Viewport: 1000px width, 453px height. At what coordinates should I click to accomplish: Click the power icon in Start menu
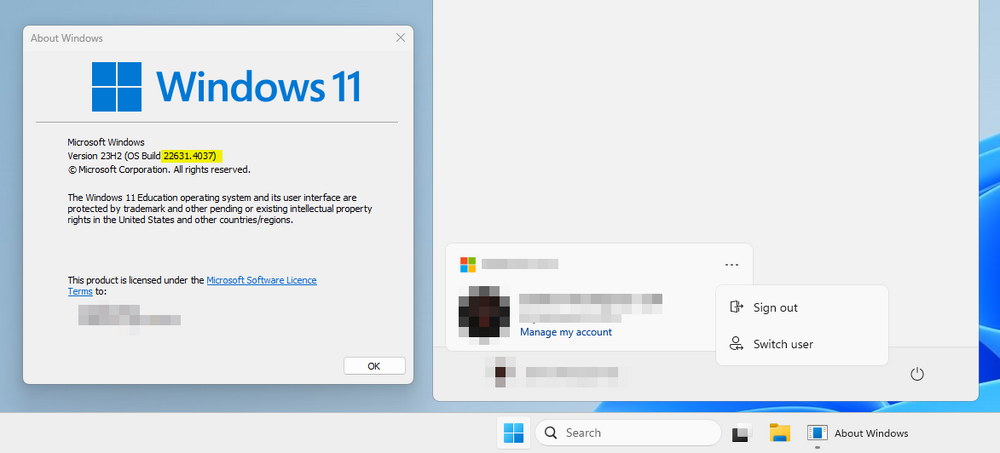pos(916,374)
